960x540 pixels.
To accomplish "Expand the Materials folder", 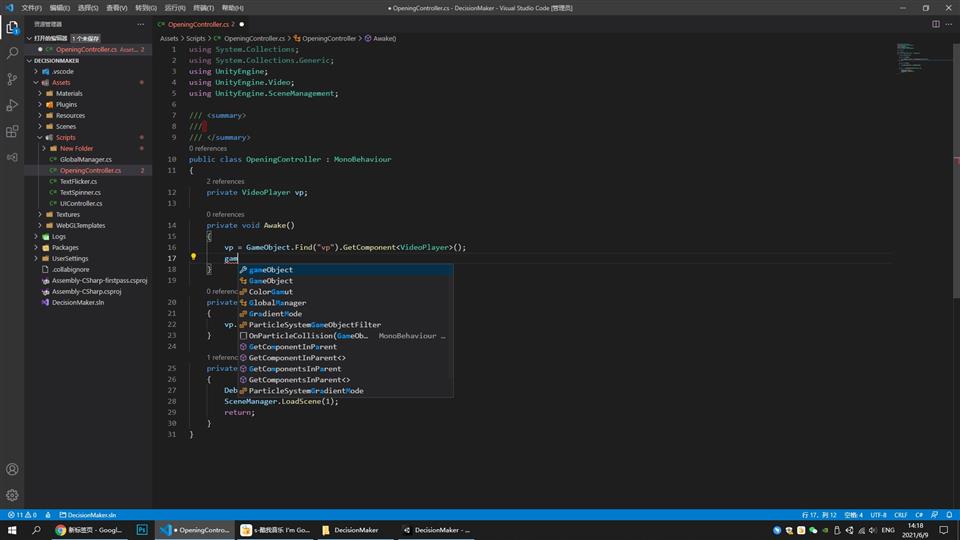I will (40, 94).
